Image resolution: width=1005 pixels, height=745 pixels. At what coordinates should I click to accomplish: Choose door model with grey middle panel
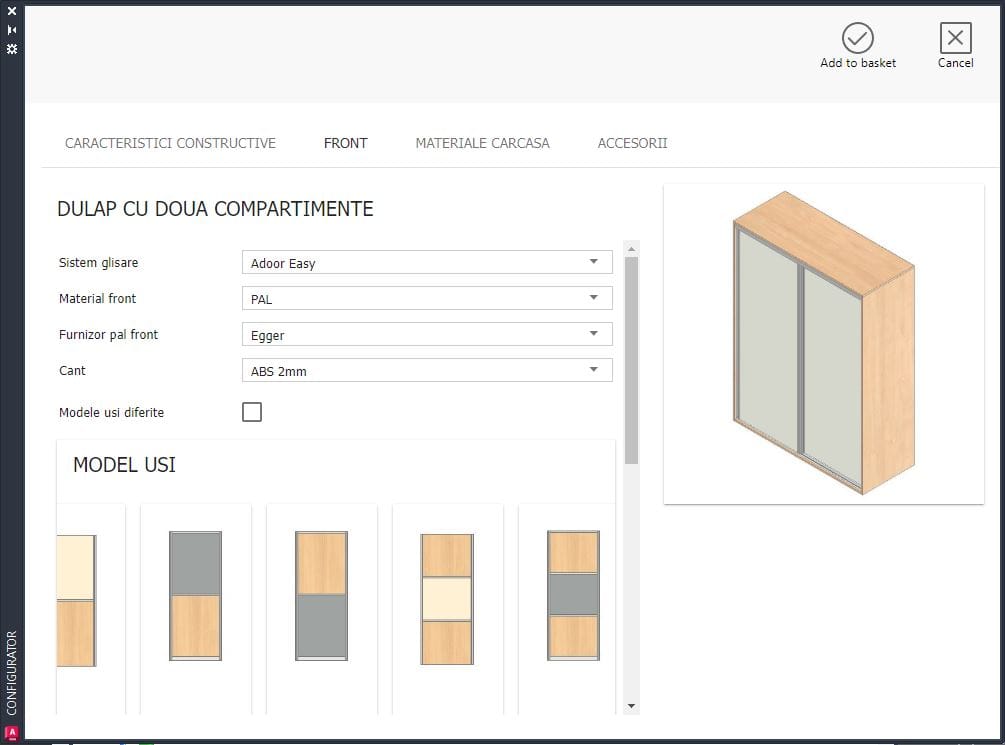573,596
